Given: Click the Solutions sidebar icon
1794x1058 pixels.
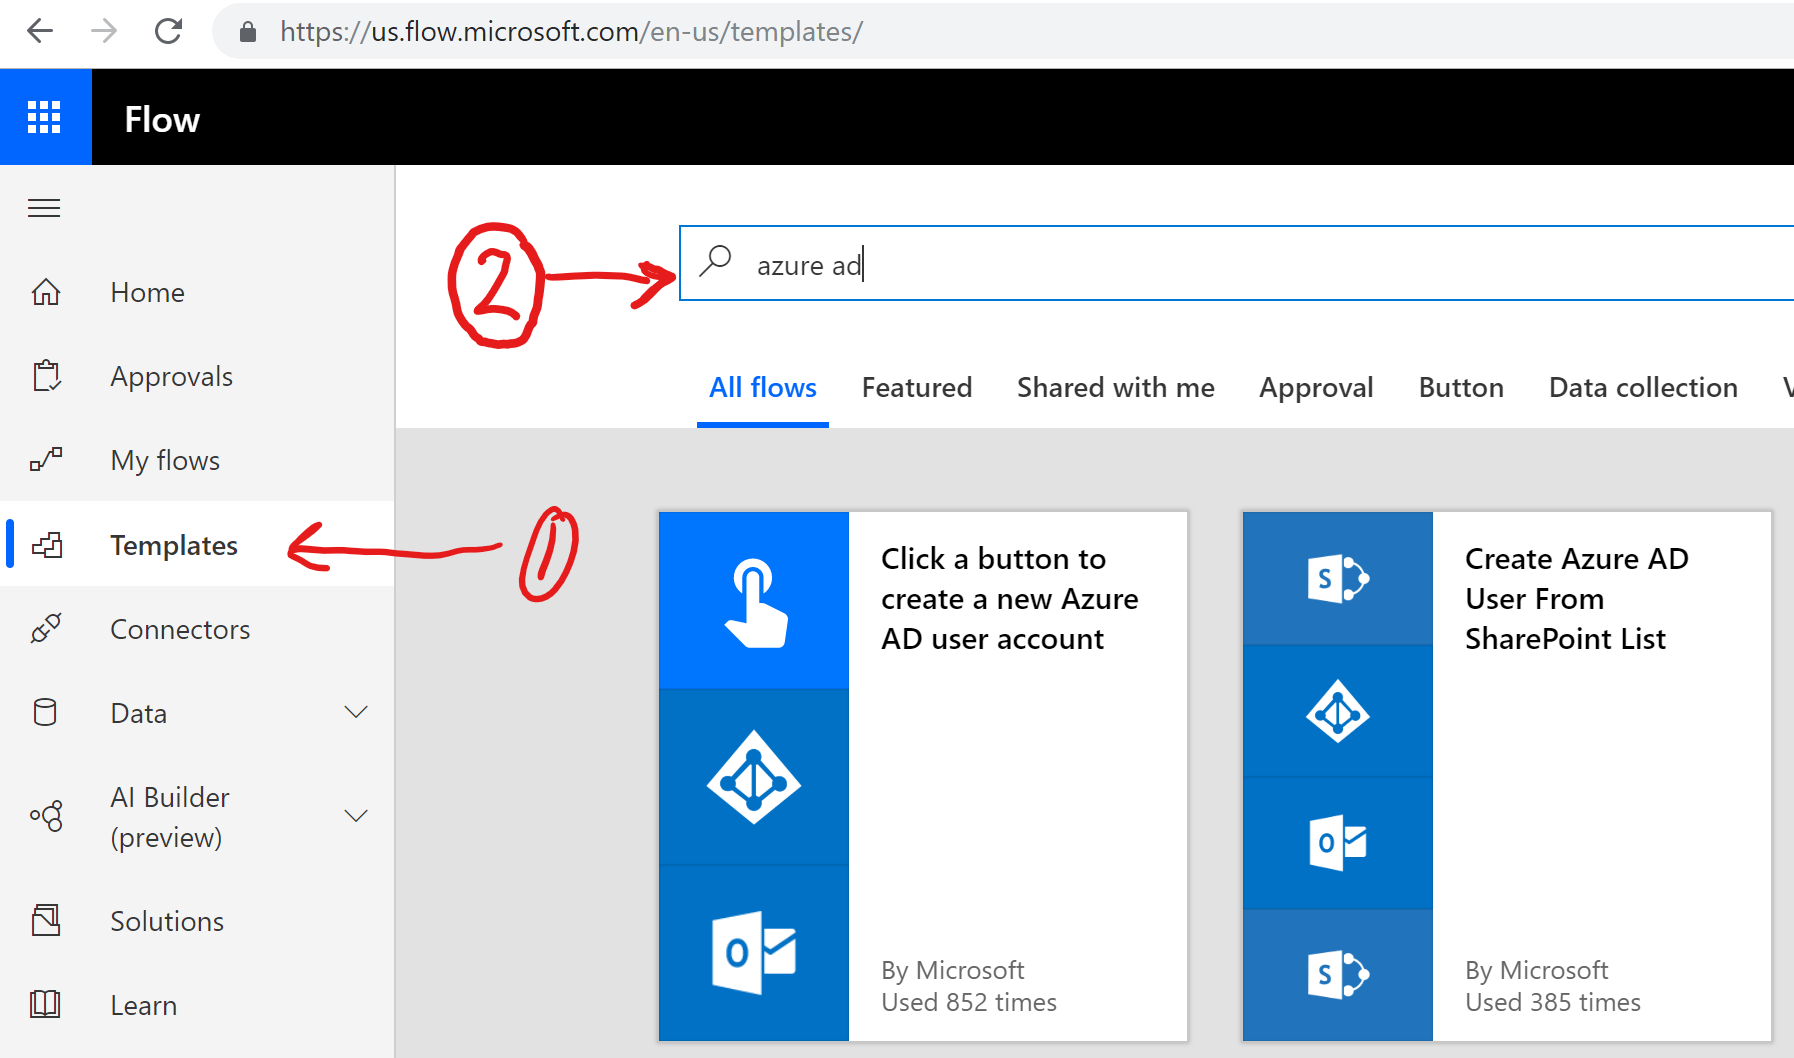Looking at the screenshot, I should coord(46,921).
